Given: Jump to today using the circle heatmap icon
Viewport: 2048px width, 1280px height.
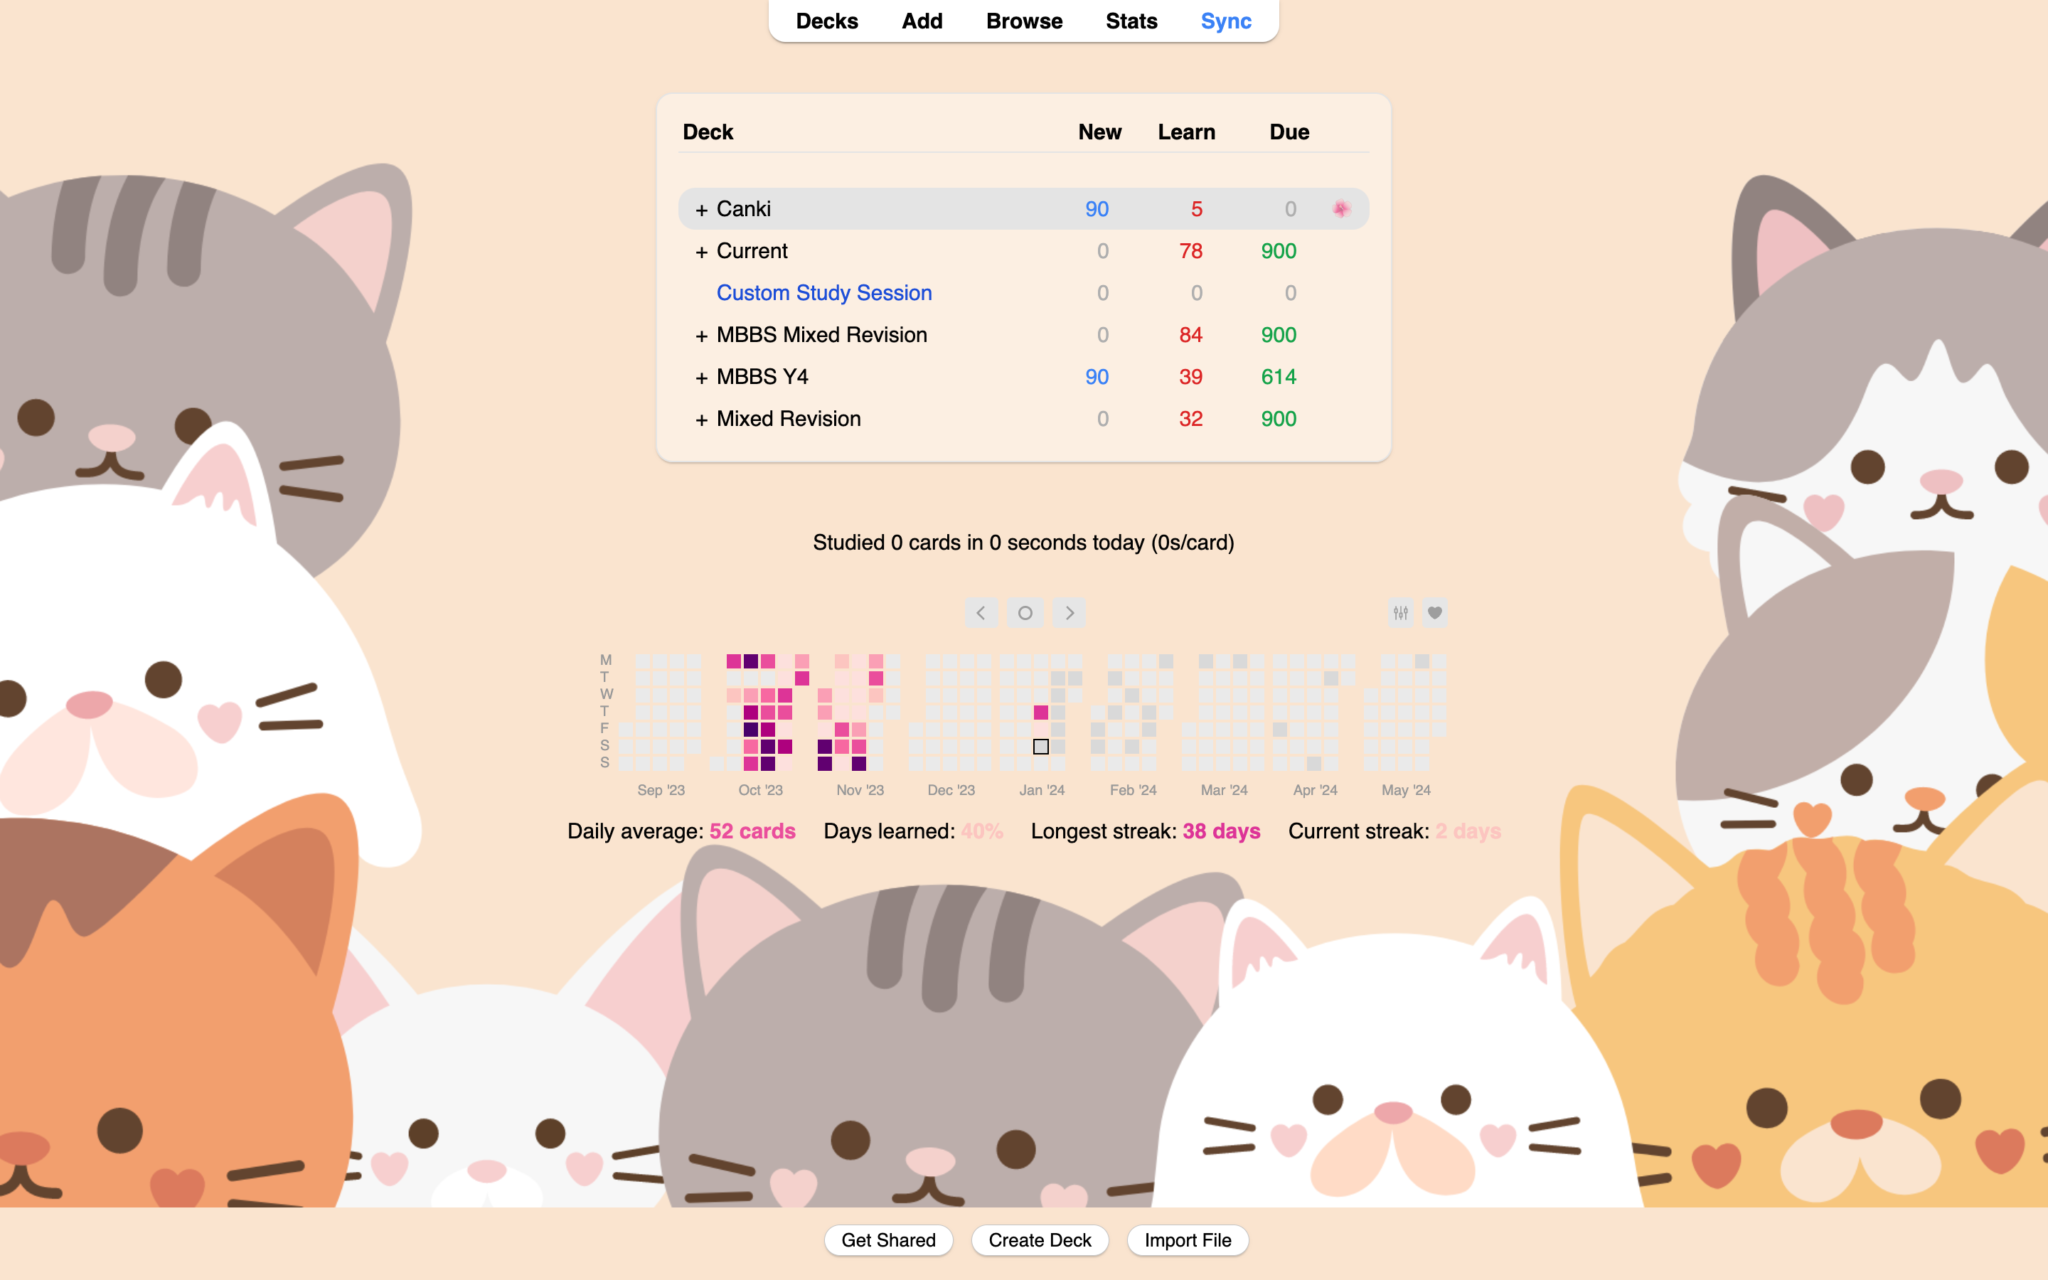Looking at the screenshot, I should pos(1024,613).
